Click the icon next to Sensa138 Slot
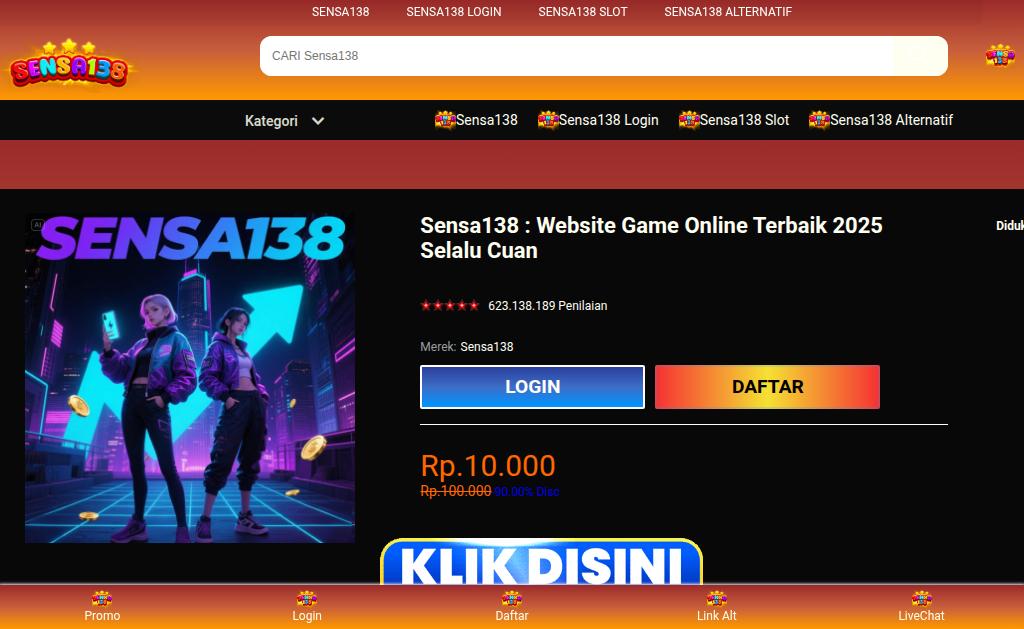This screenshot has width=1024, height=629. point(688,120)
